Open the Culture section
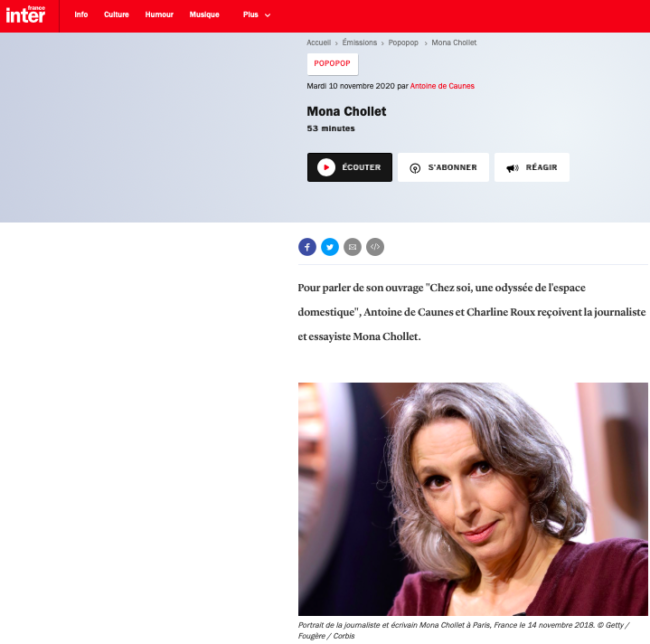650x644 pixels. (116, 15)
